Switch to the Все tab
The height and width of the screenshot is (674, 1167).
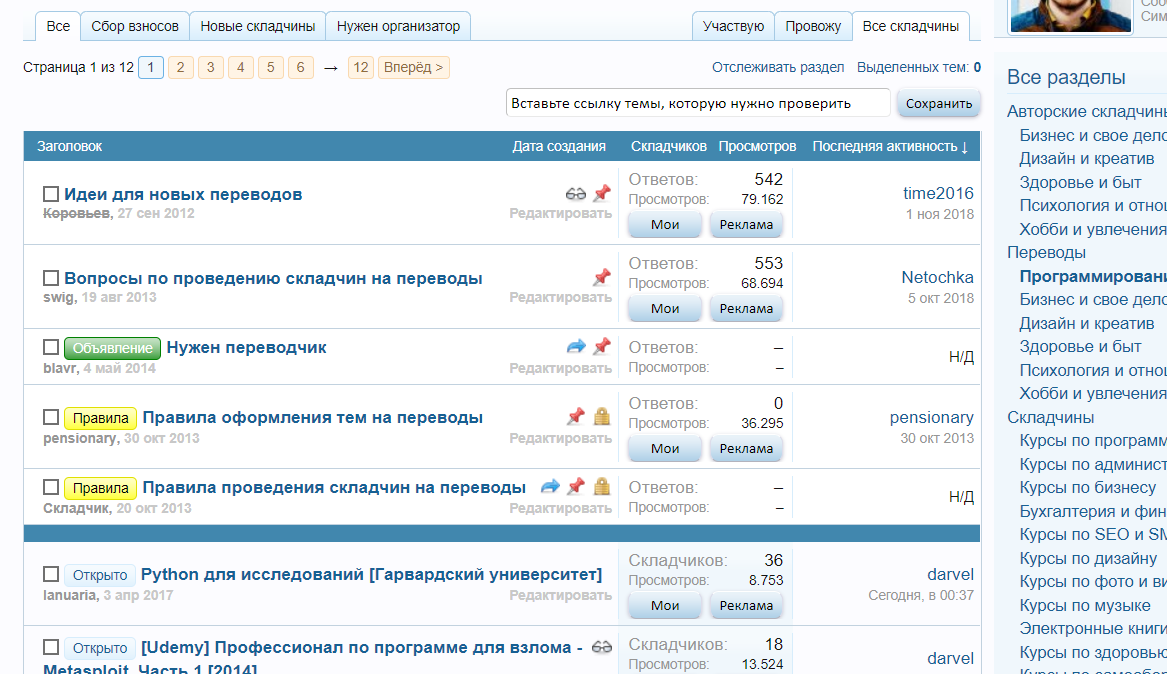pyautogui.click(x=58, y=26)
